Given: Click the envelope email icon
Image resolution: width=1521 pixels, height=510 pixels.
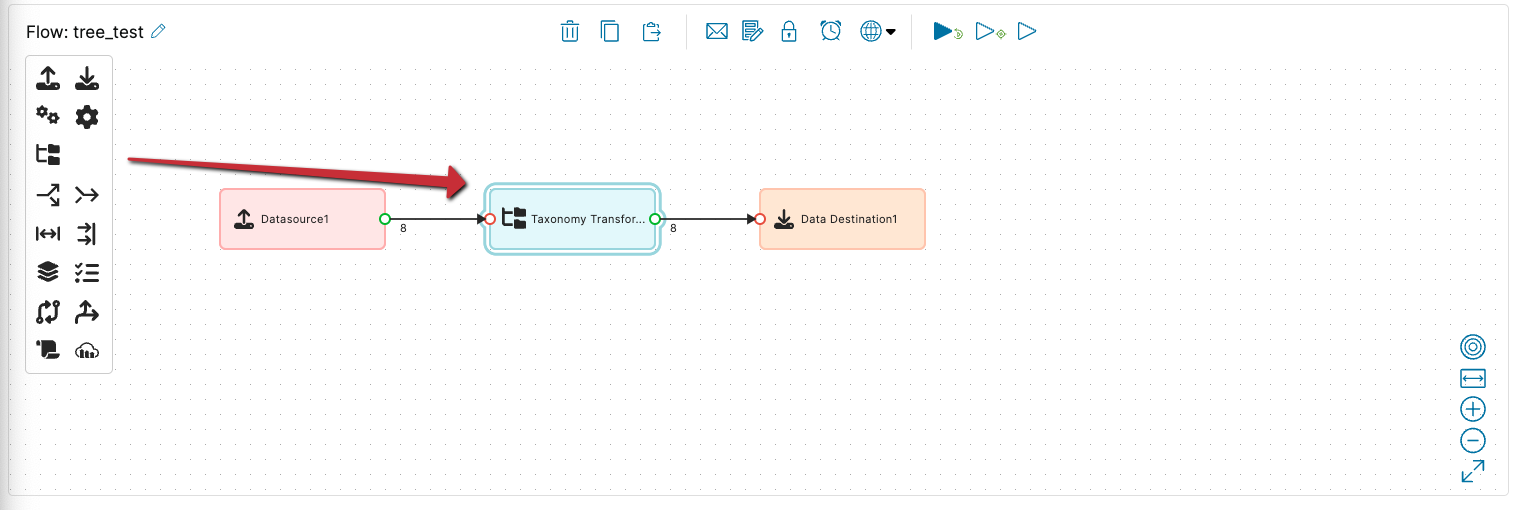Looking at the screenshot, I should tap(716, 31).
